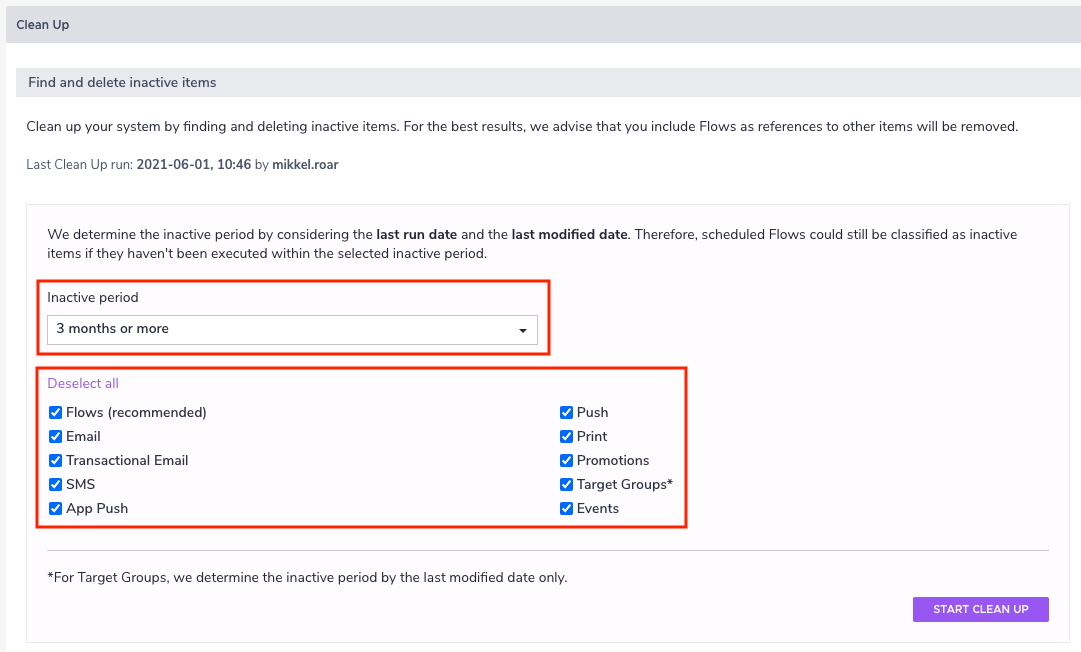Click the Clean Up header title
Screen dimensions: 1081x652
[x=43, y=25]
